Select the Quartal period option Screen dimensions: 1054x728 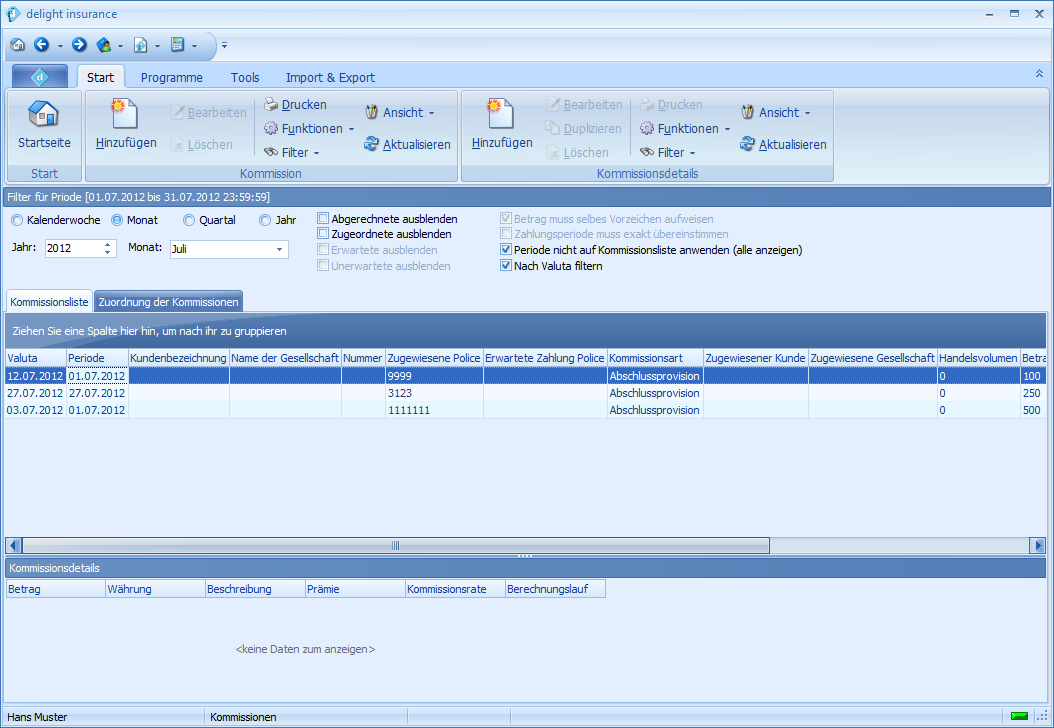pyautogui.click(x=189, y=220)
